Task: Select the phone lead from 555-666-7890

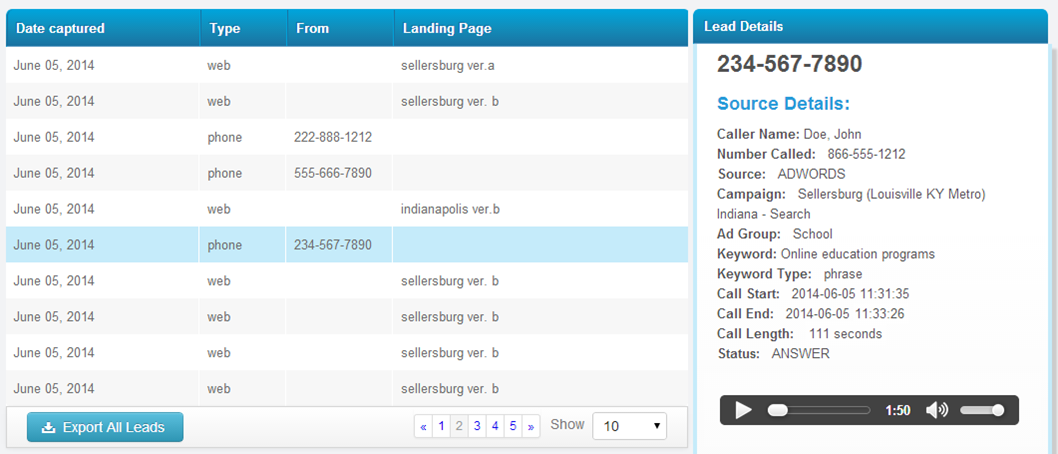Action: pyautogui.click(x=347, y=173)
